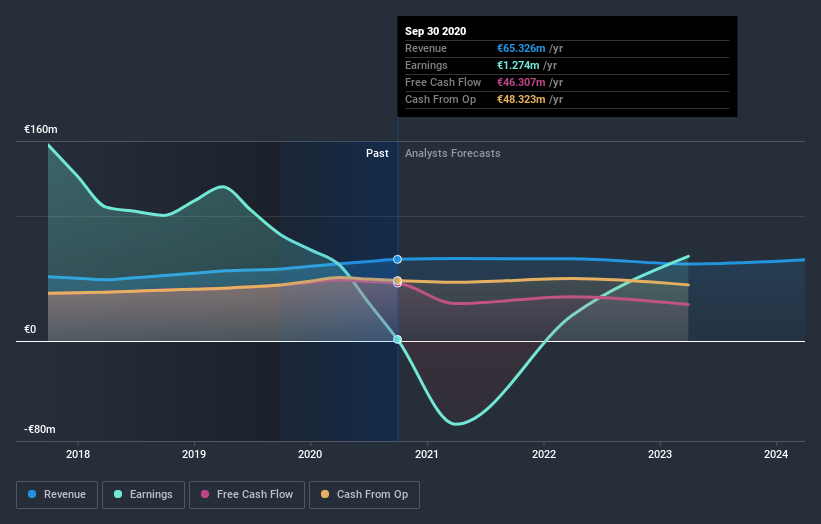The height and width of the screenshot is (524, 821).
Task: Click the Free Cash Flow label in tooltip
Action: [x=443, y=82]
